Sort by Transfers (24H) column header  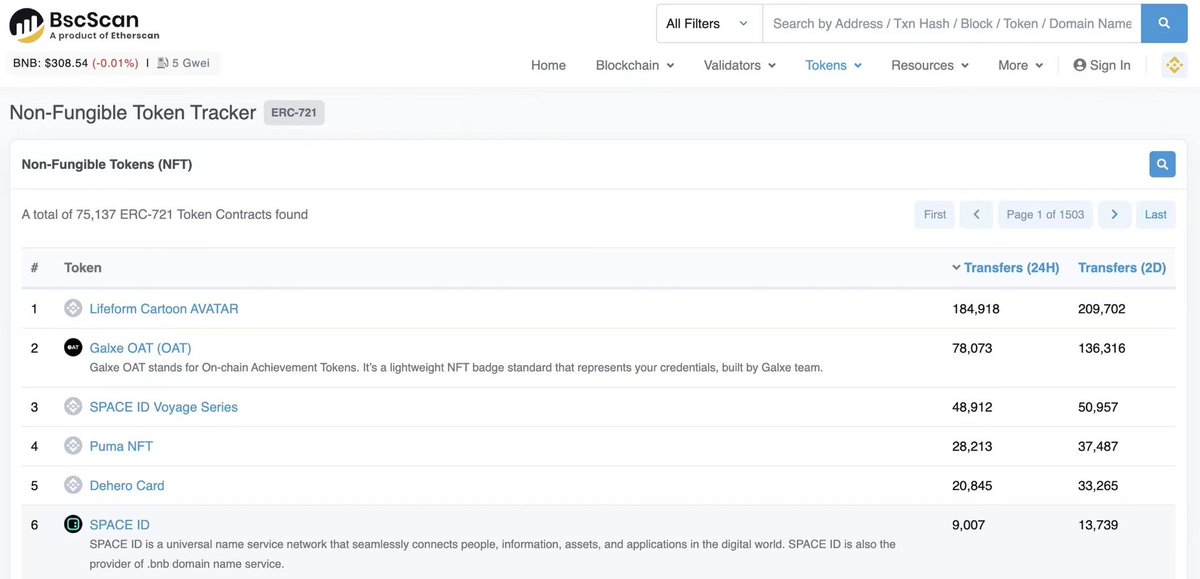pos(1011,268)
